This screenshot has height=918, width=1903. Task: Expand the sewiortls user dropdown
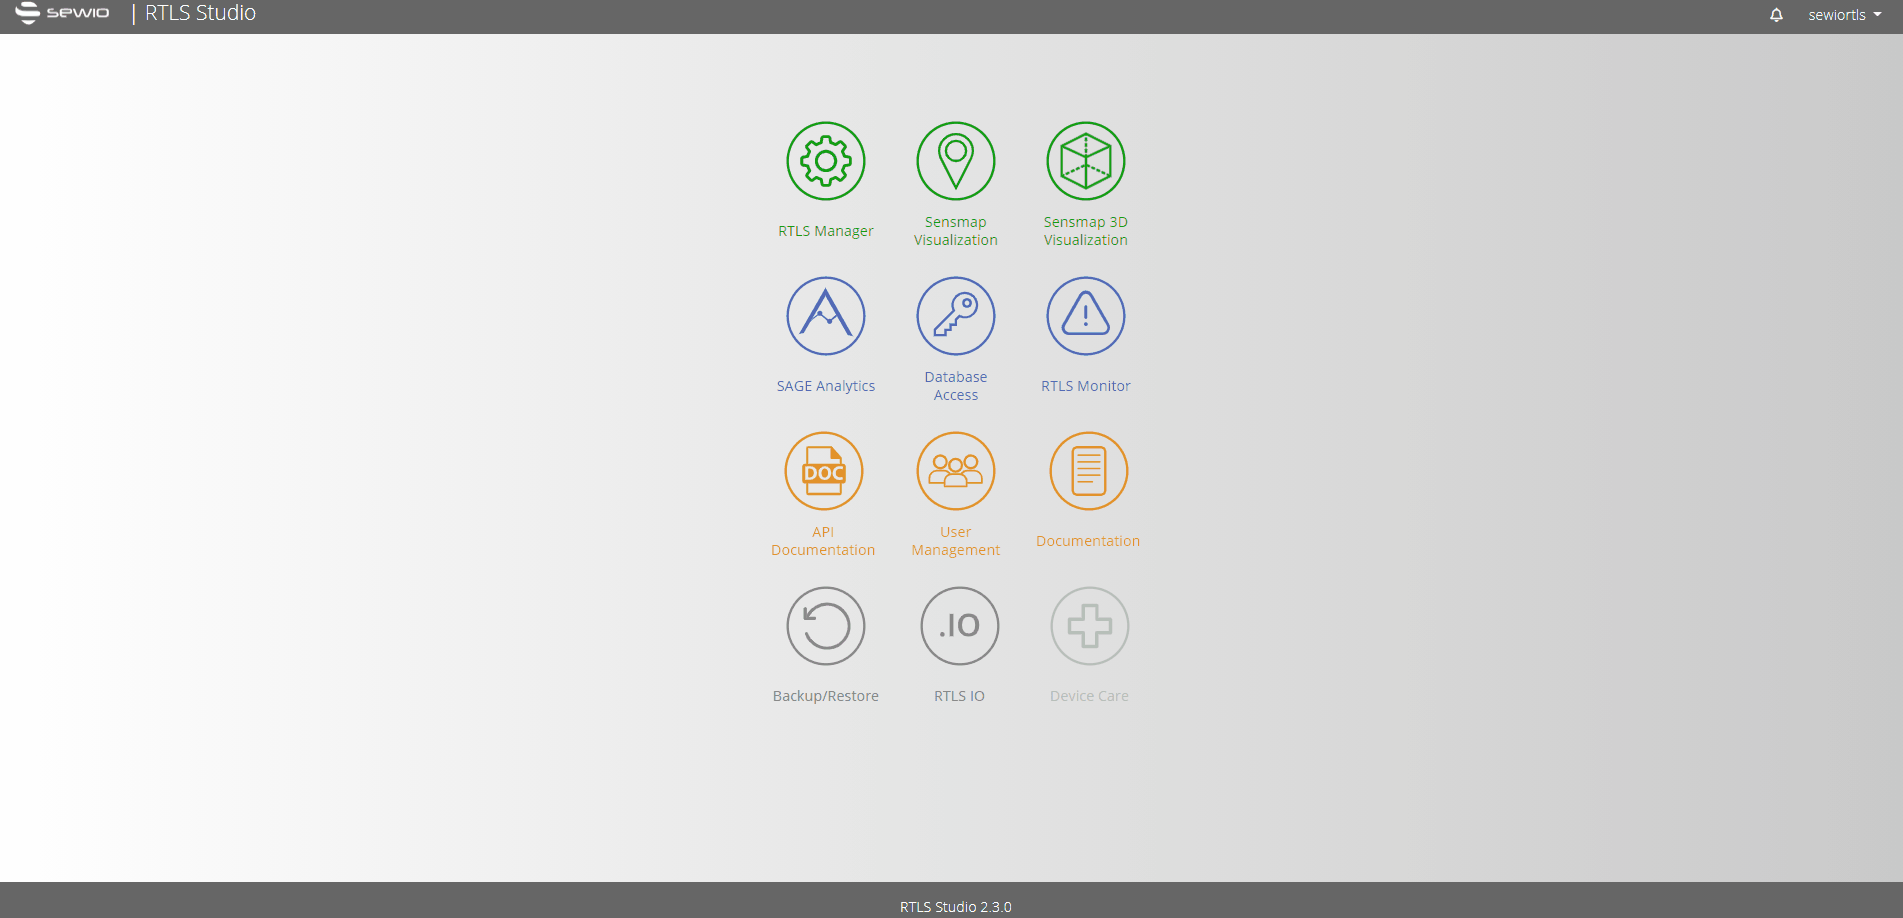tap(1845, 15)
